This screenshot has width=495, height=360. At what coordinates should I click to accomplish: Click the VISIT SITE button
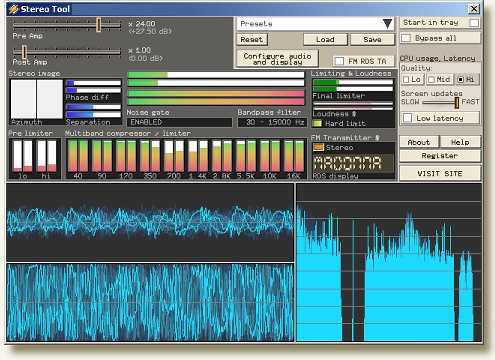click(440, 174)
